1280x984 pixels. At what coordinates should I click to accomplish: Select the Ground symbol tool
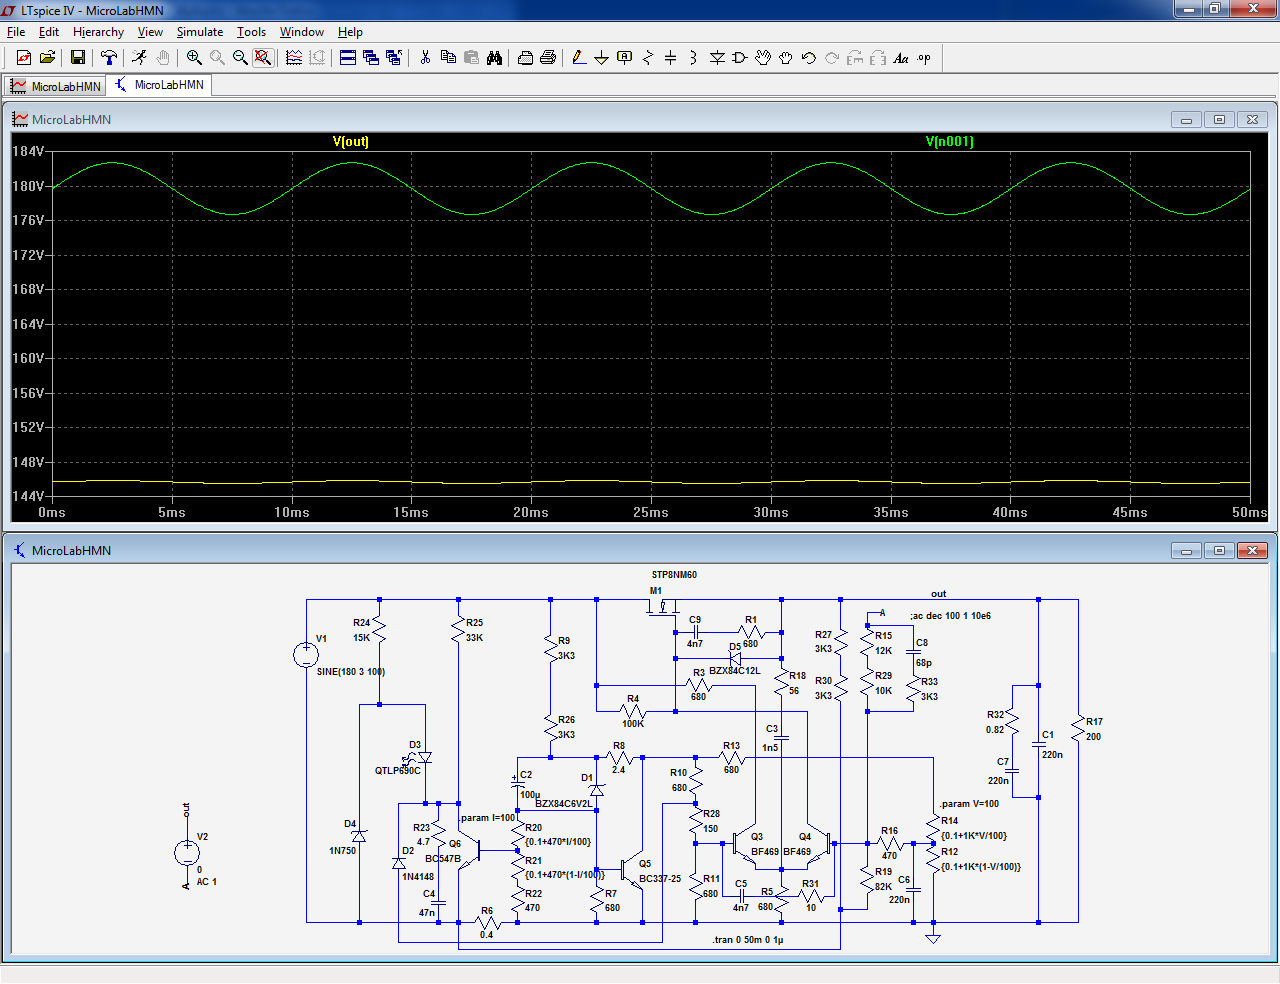(x=602, y=58)
